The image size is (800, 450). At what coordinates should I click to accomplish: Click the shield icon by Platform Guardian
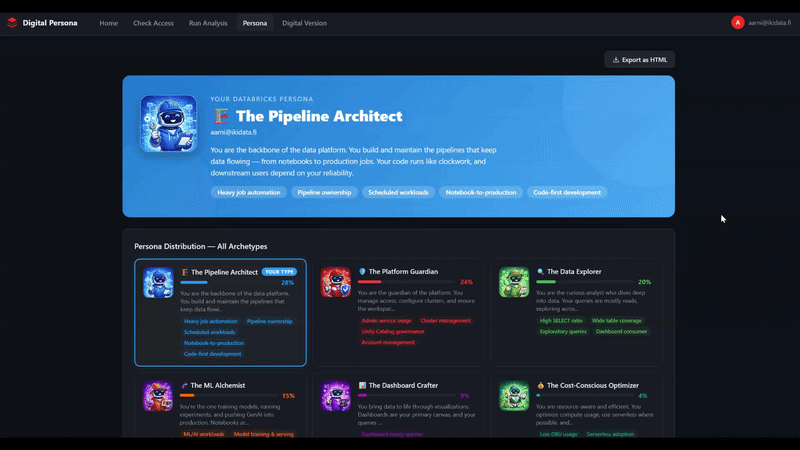coord(362,271)
